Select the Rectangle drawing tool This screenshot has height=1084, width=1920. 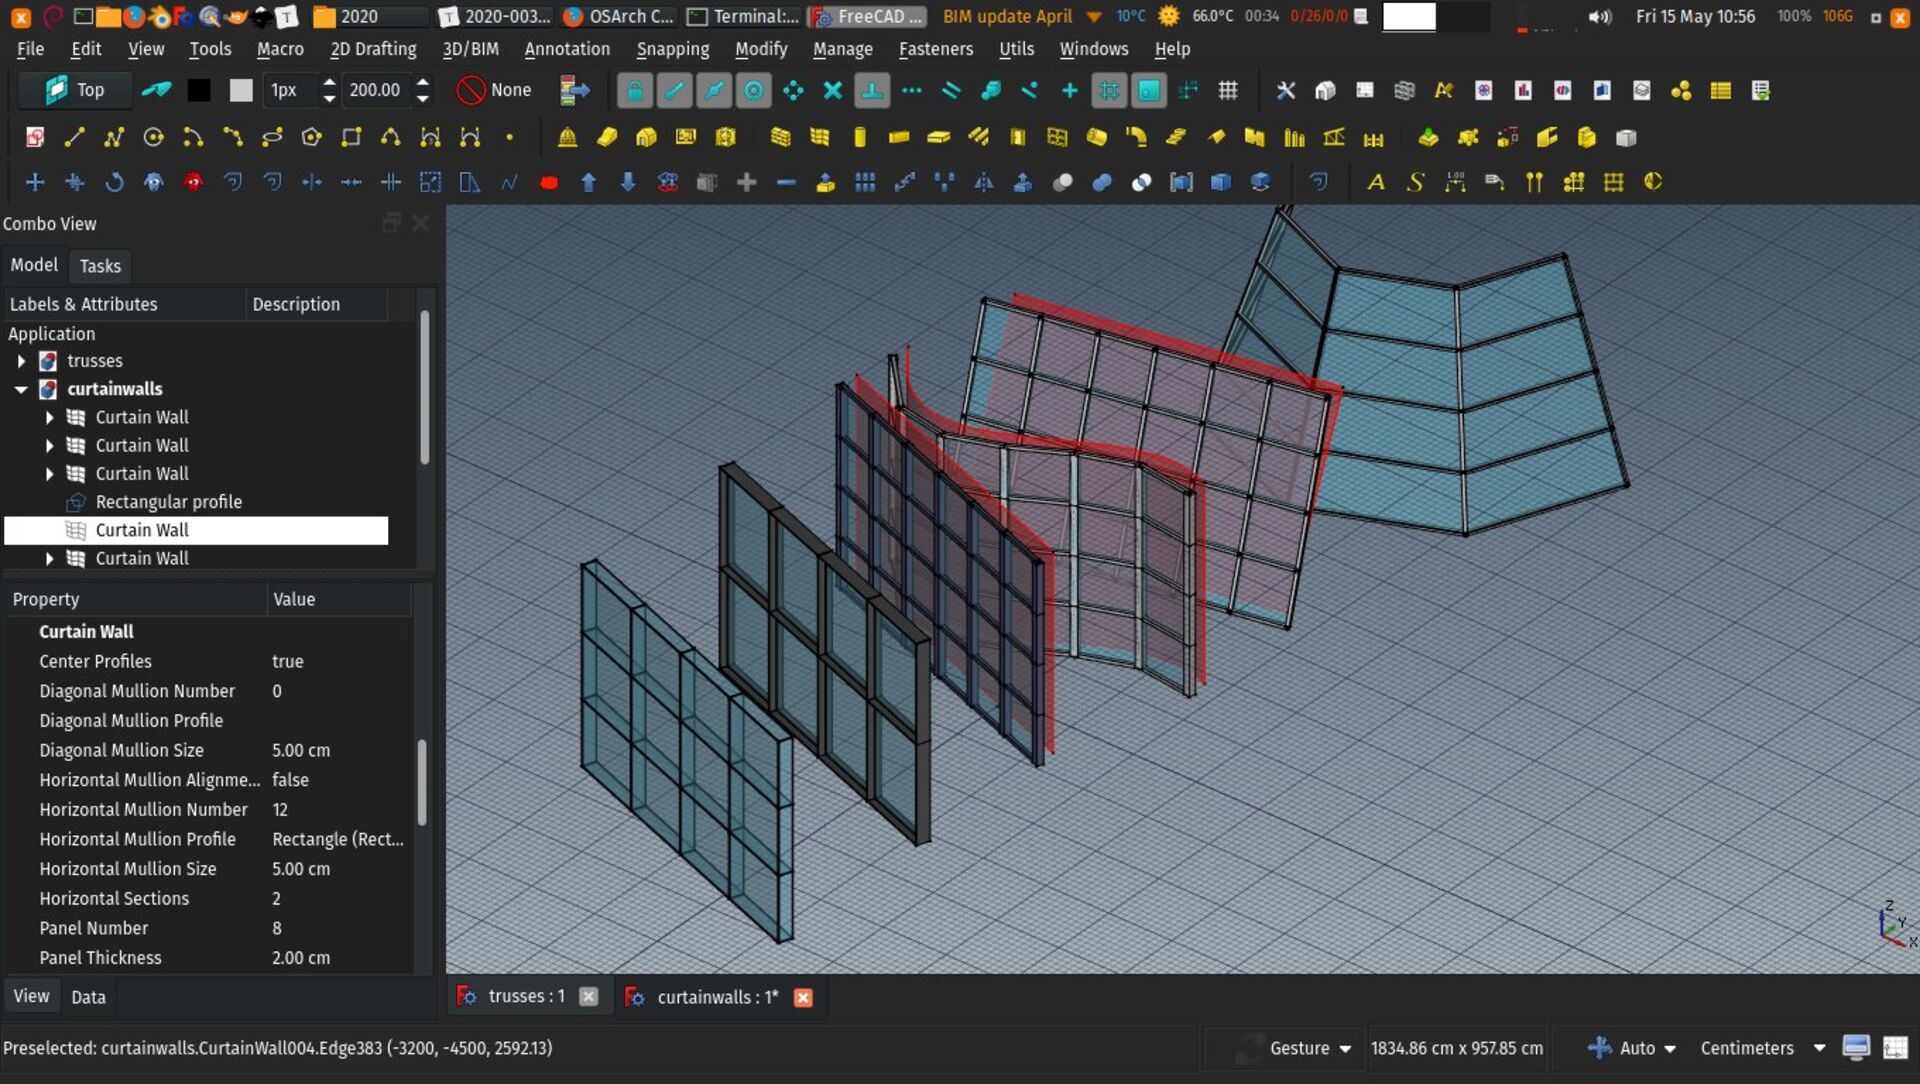point(351,137)
